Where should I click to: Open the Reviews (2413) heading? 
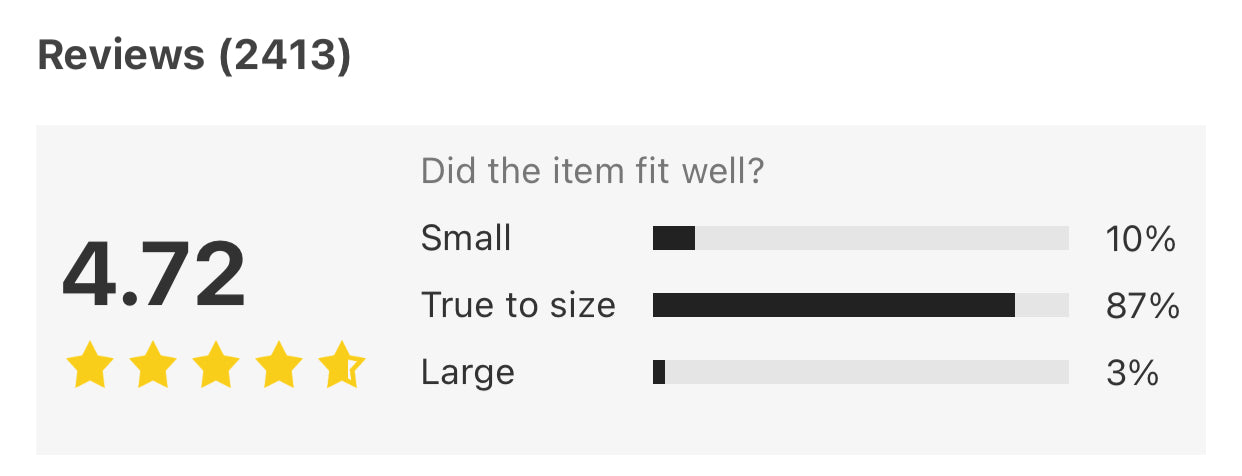(x=194, y=57)
